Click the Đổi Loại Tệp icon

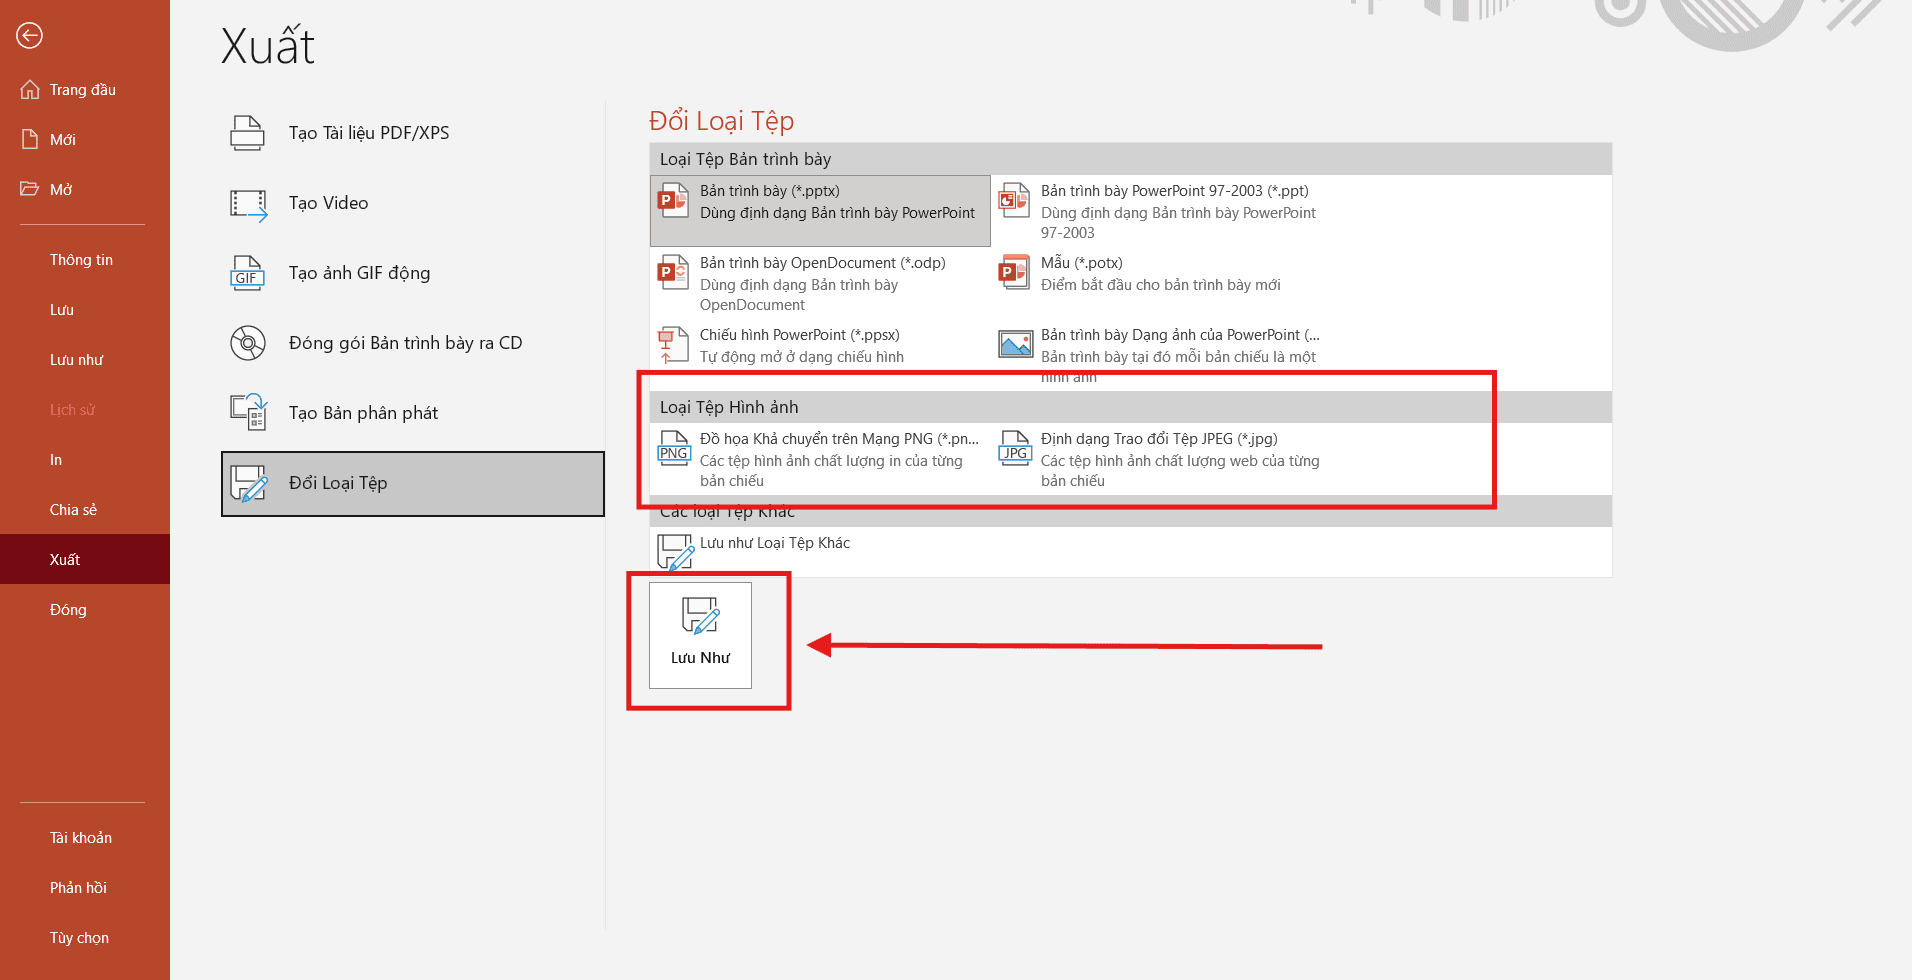coord(249,484)
